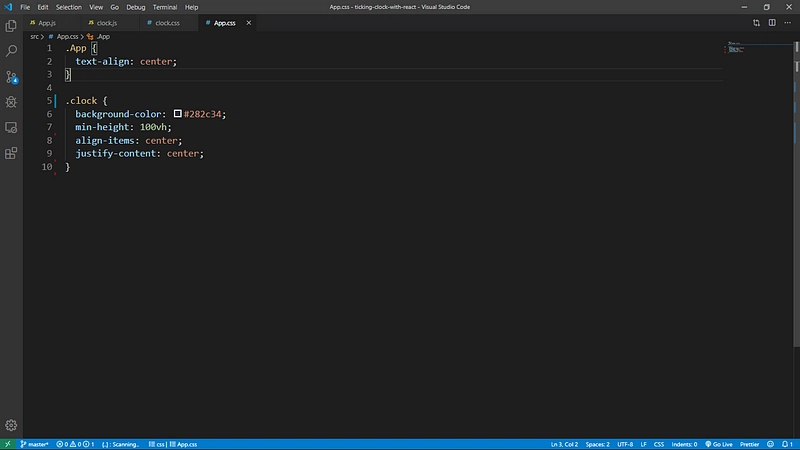Image resolution: width=800 pixels, height=450 pixels.
Task: Click the master branch indicator
Action: click(34, 444)
